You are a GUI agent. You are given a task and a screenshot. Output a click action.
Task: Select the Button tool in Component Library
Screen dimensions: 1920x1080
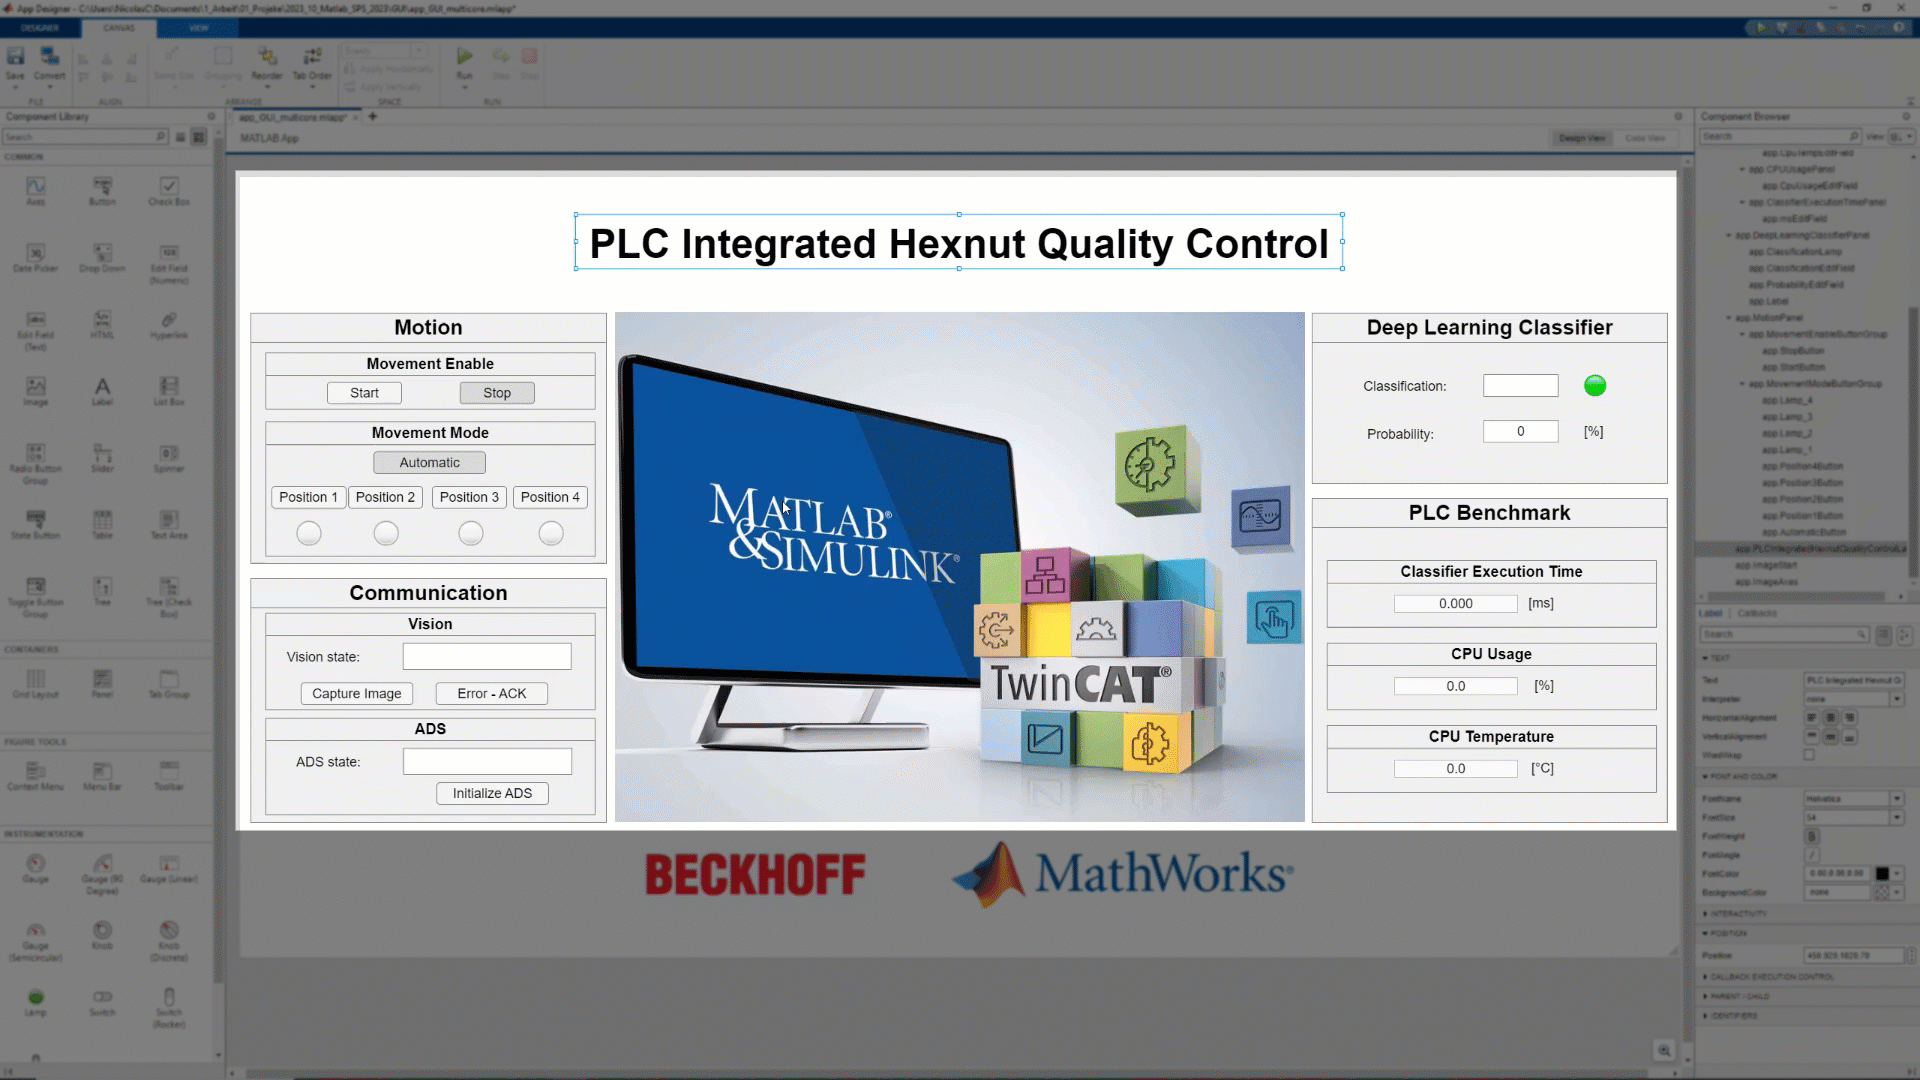(x=102, y=193)
